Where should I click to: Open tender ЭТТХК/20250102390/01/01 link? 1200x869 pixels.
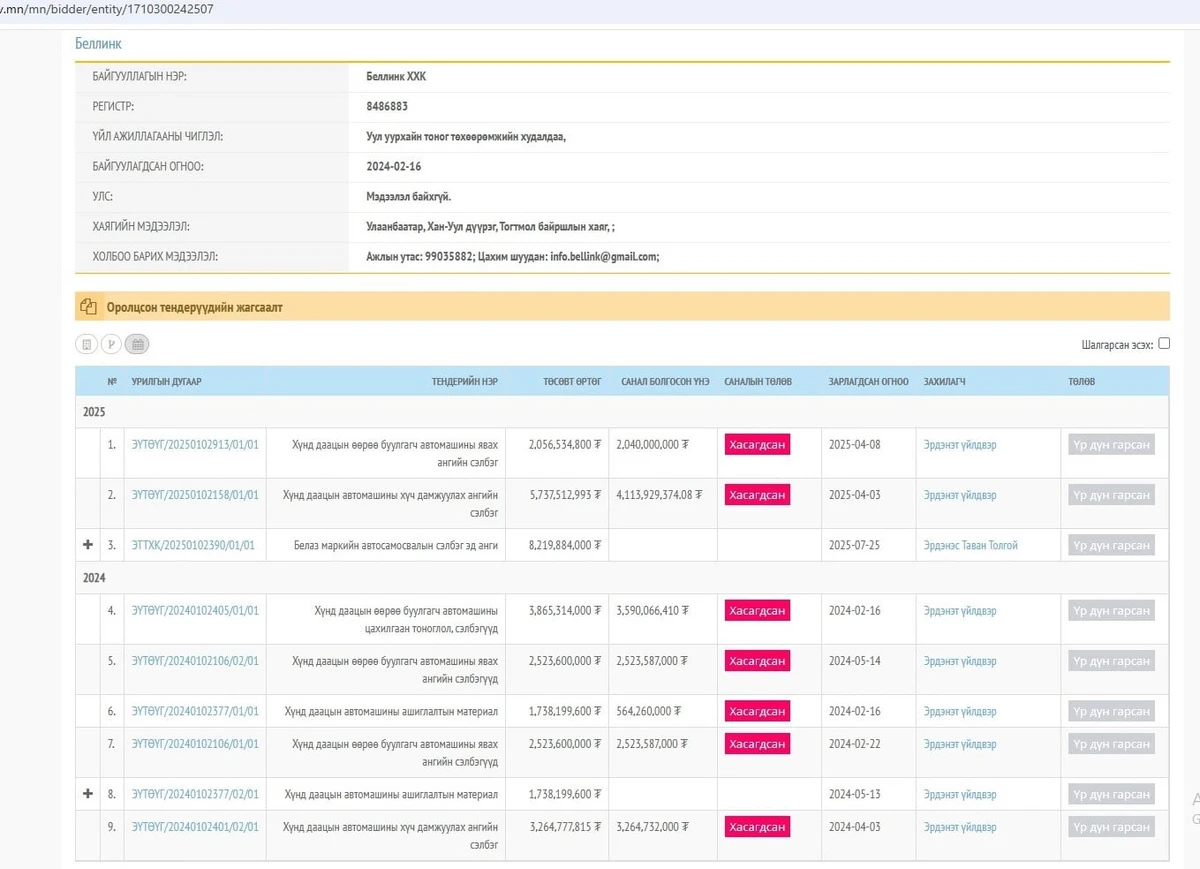[193, 545]
